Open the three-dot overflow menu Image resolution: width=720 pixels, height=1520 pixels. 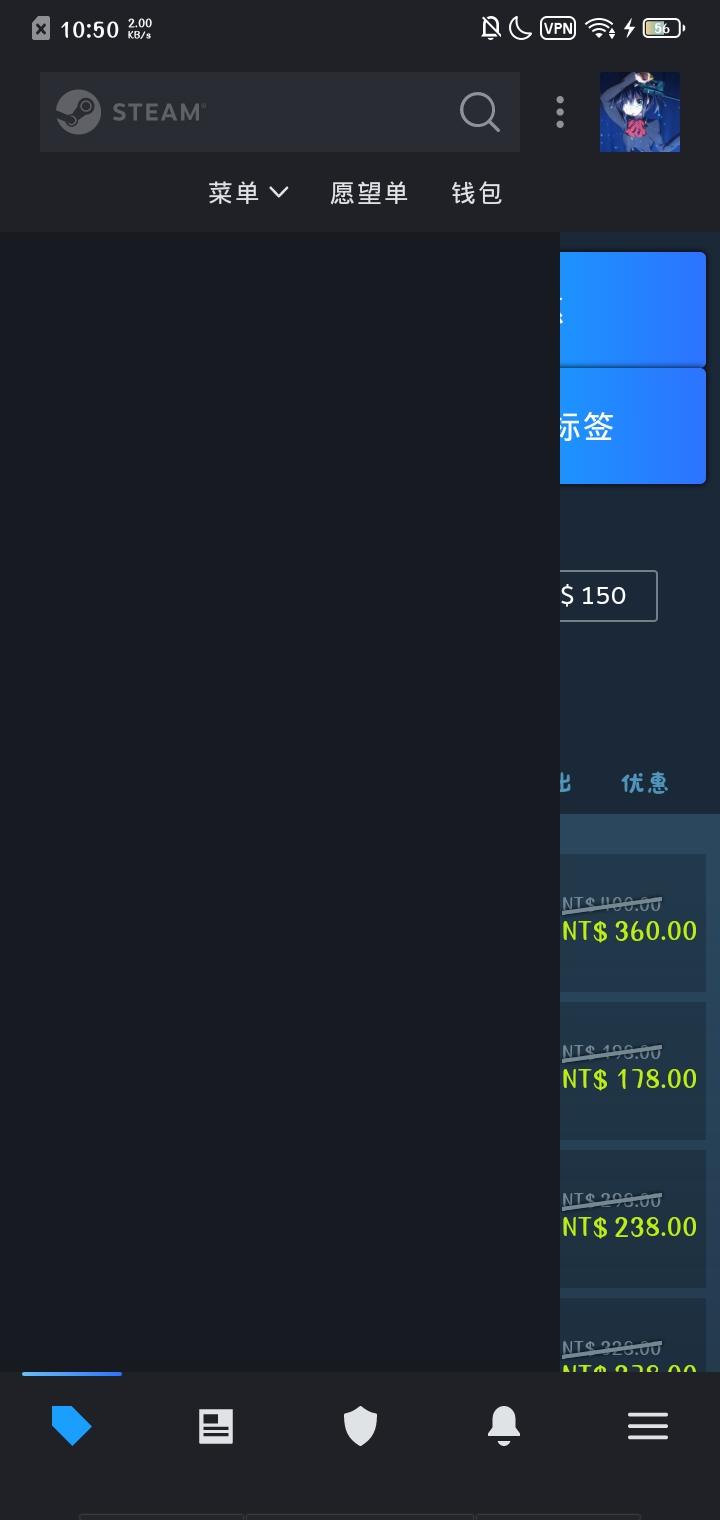click(x=560, y=112)
